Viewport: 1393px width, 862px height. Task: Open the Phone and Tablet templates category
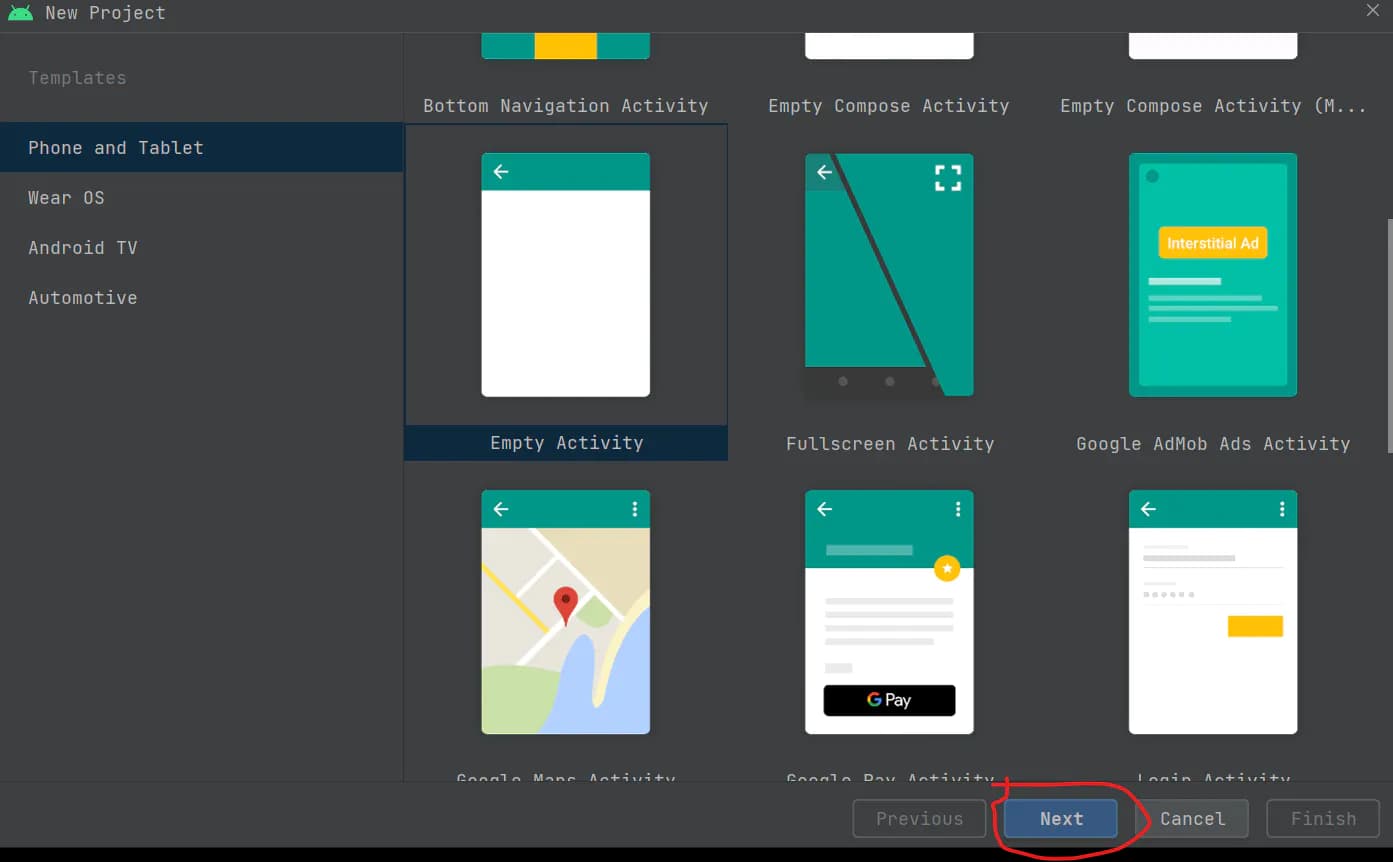point(116,148)
